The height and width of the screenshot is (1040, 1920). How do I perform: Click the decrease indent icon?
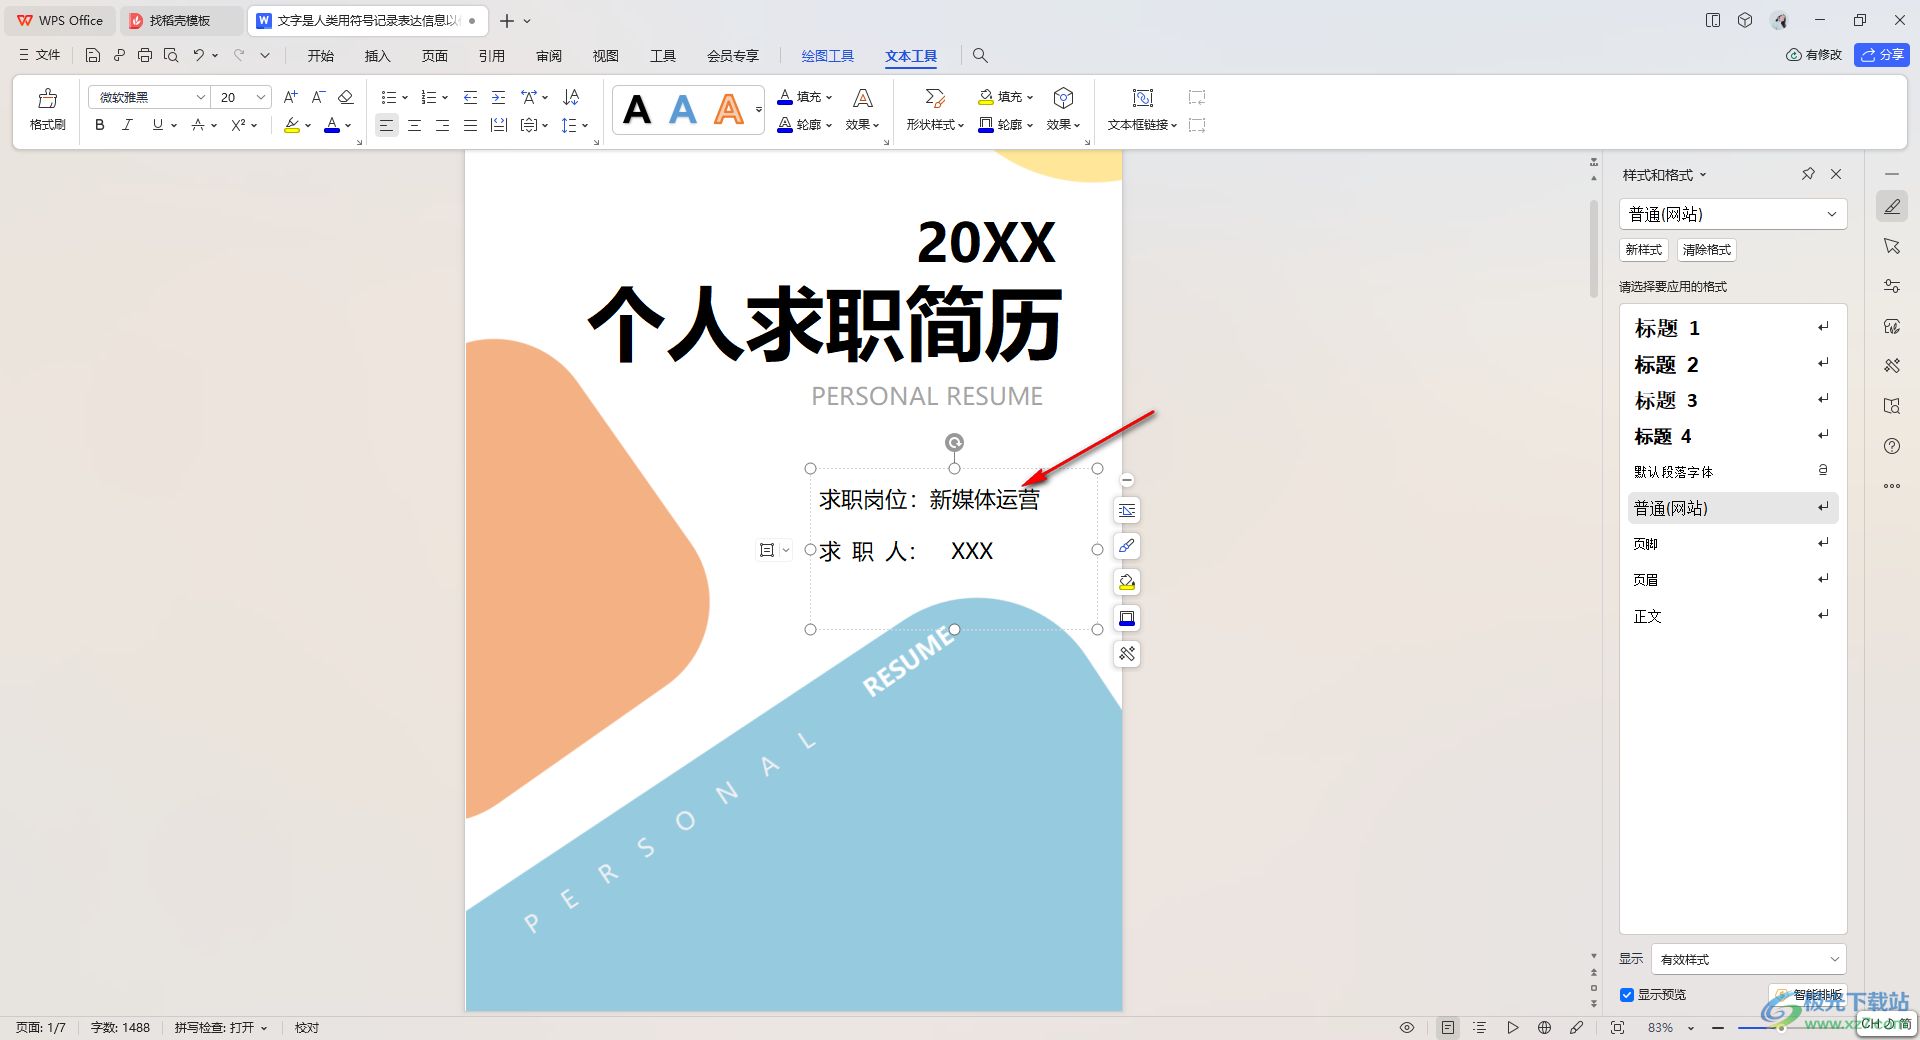coord(470,97)
